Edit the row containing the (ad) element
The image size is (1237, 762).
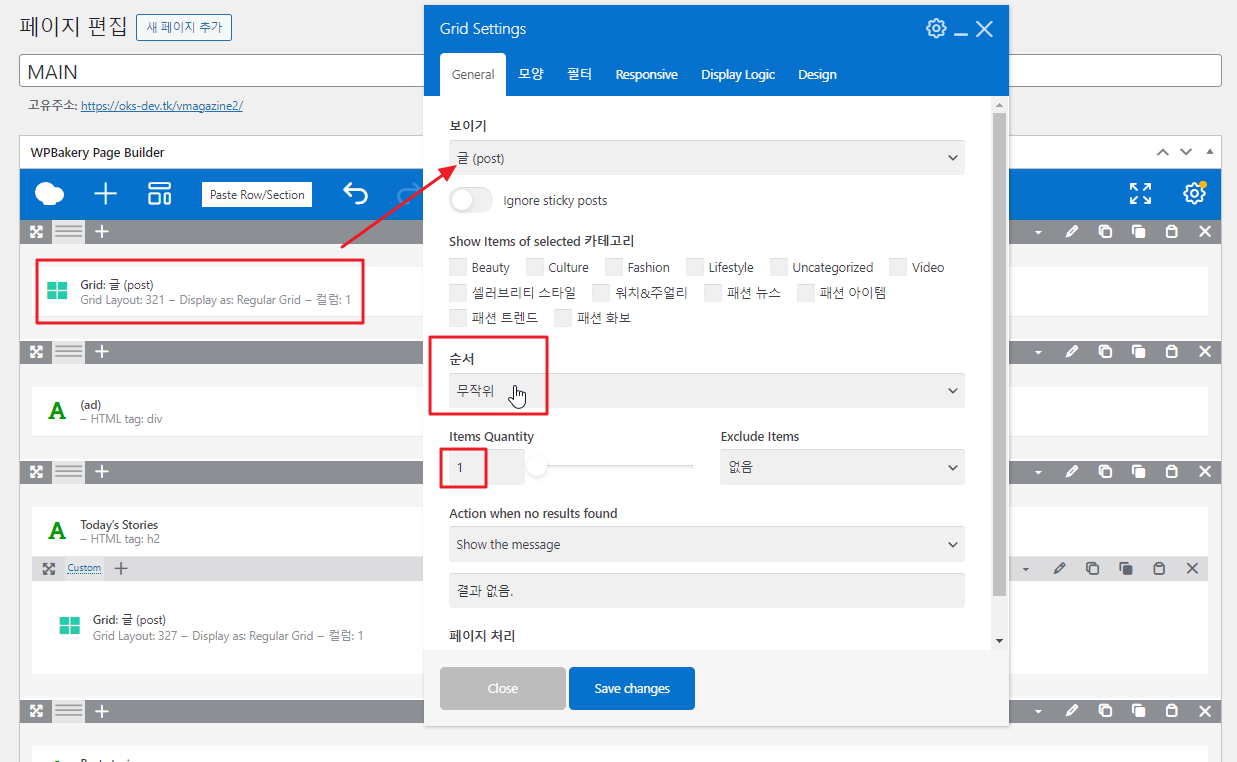click(x=1072, y=352)
